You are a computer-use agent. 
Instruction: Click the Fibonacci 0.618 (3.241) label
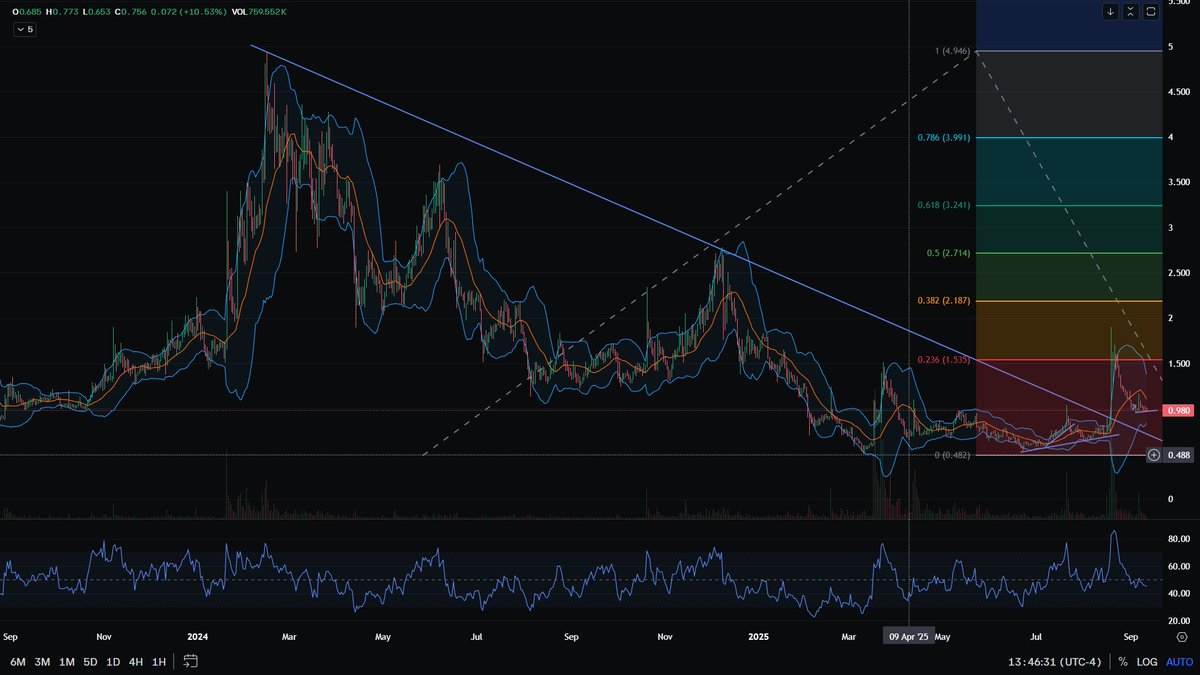(944, 205)
